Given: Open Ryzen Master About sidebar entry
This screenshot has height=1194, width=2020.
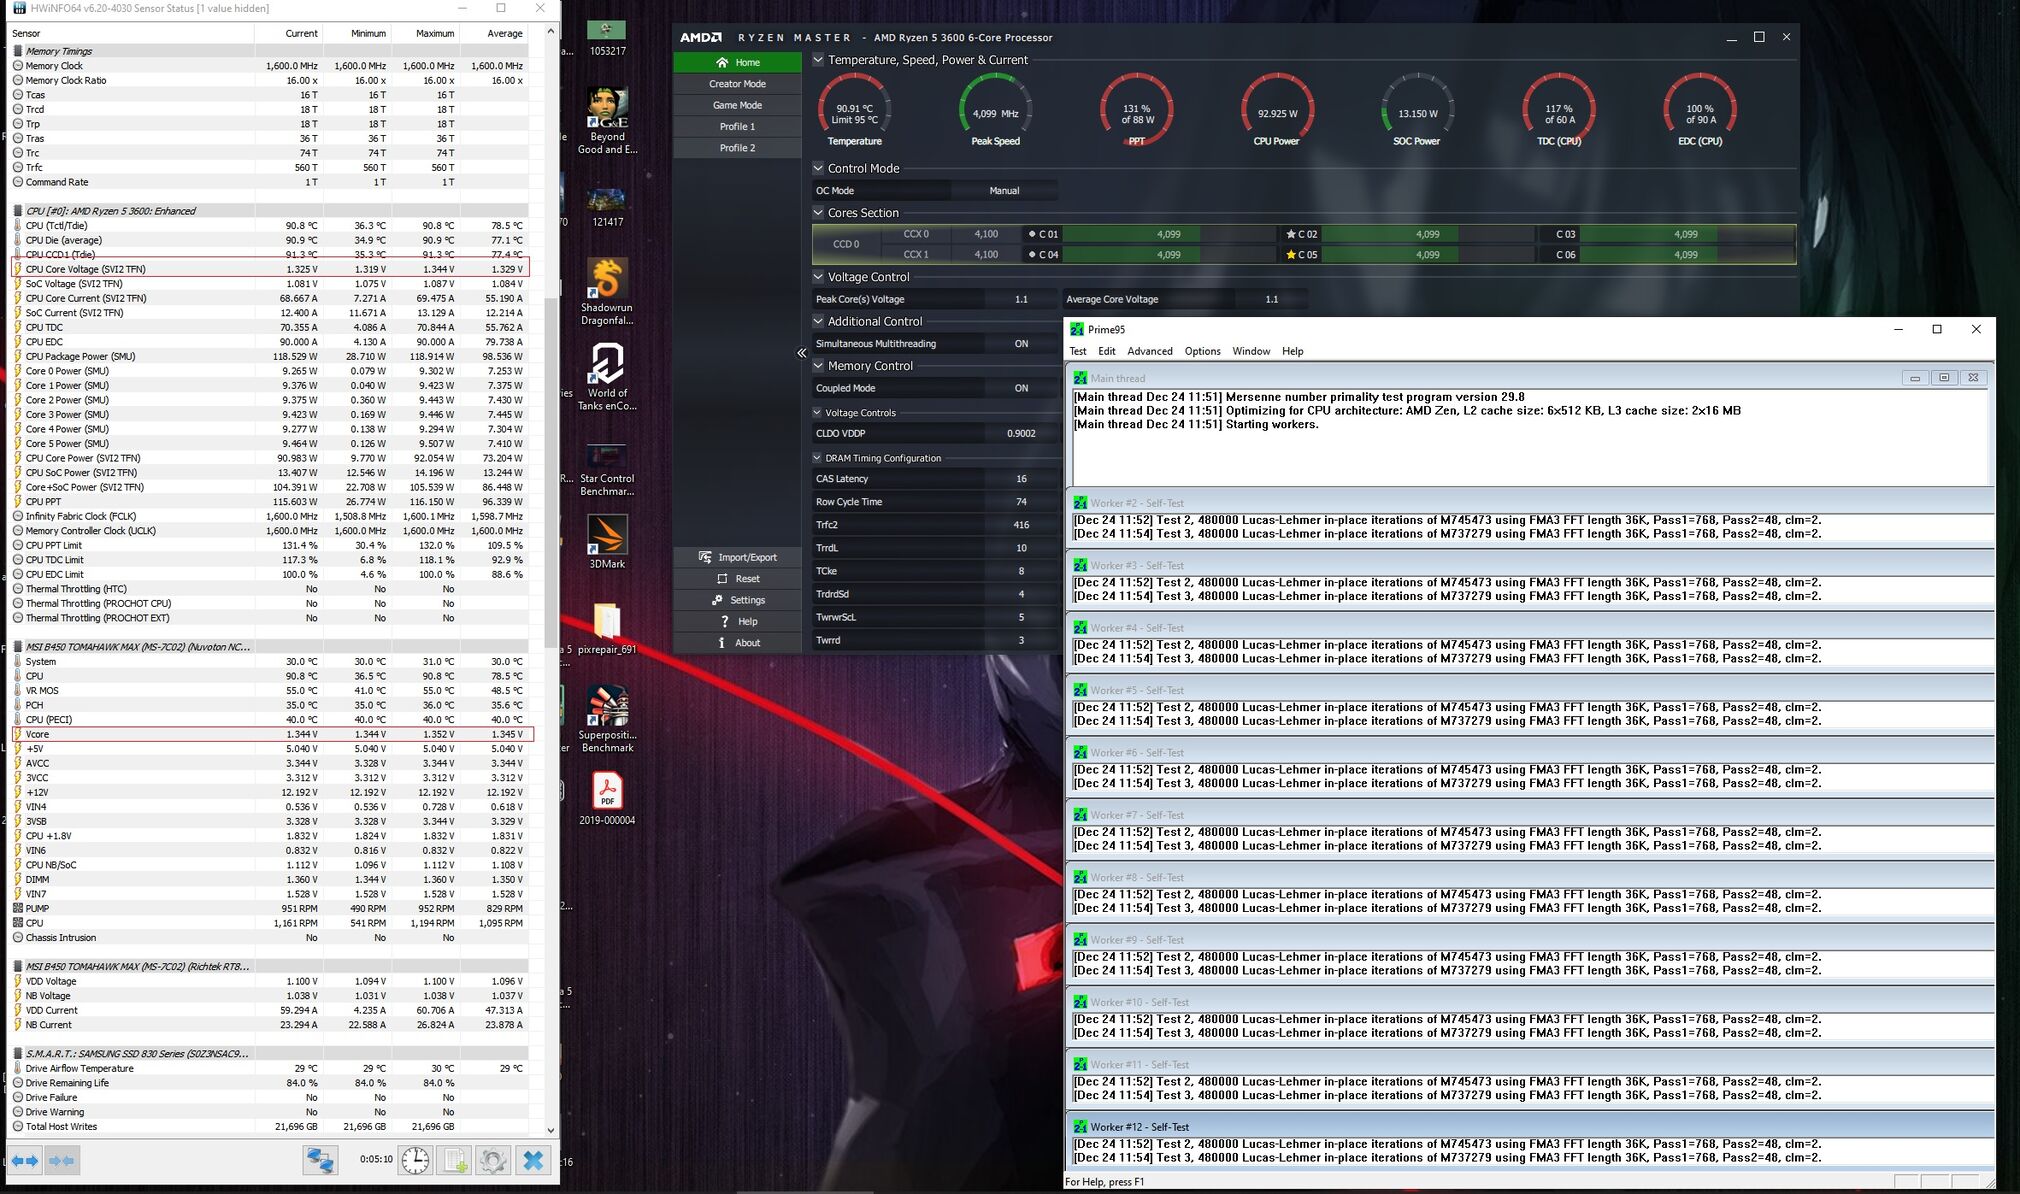Looking at the screenshot, I should (x=737, y=643).
